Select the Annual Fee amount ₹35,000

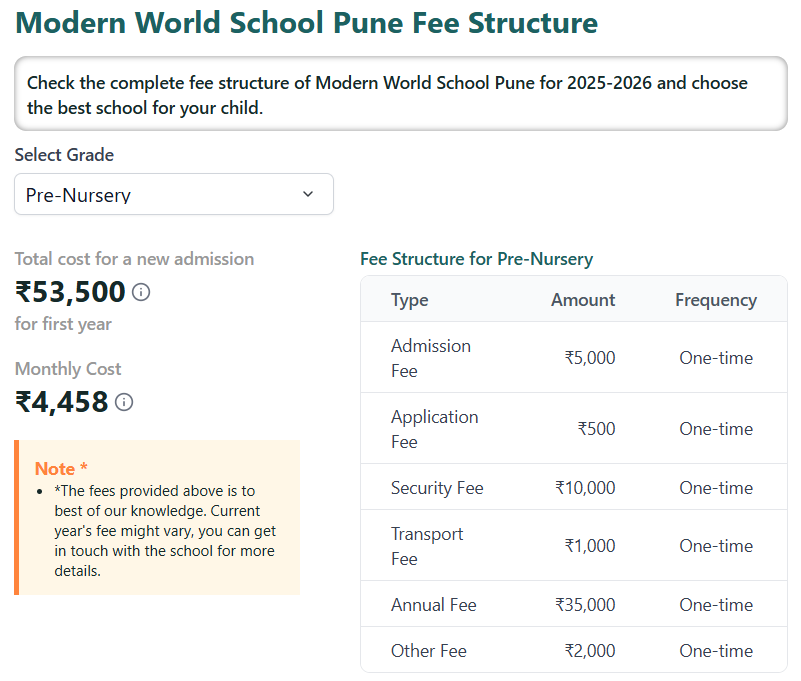pyautogui.click(x=588, y=605)
